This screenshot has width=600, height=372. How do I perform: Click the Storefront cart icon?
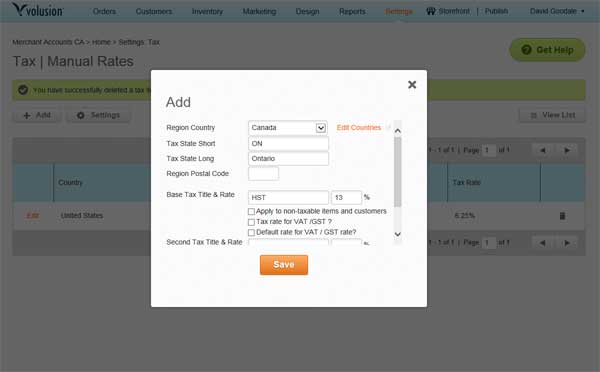(x=431, y=11)
